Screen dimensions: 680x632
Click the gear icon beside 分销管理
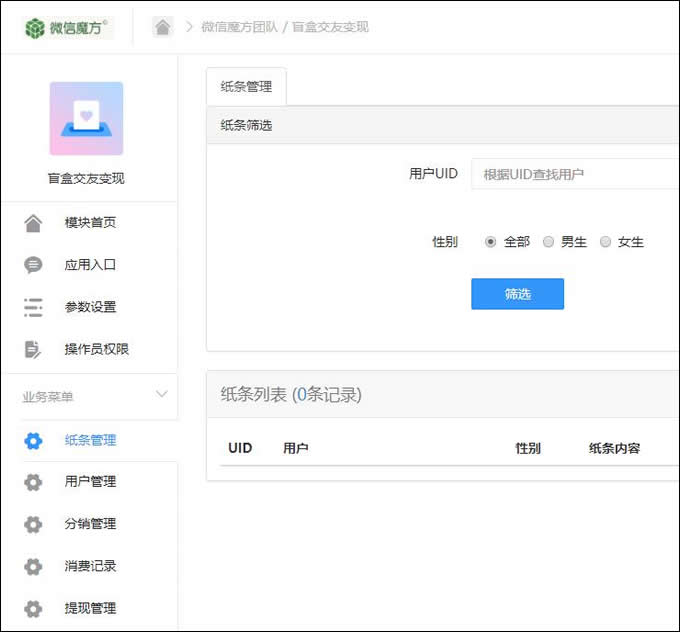pyautogui.click(x=33, y=524)
